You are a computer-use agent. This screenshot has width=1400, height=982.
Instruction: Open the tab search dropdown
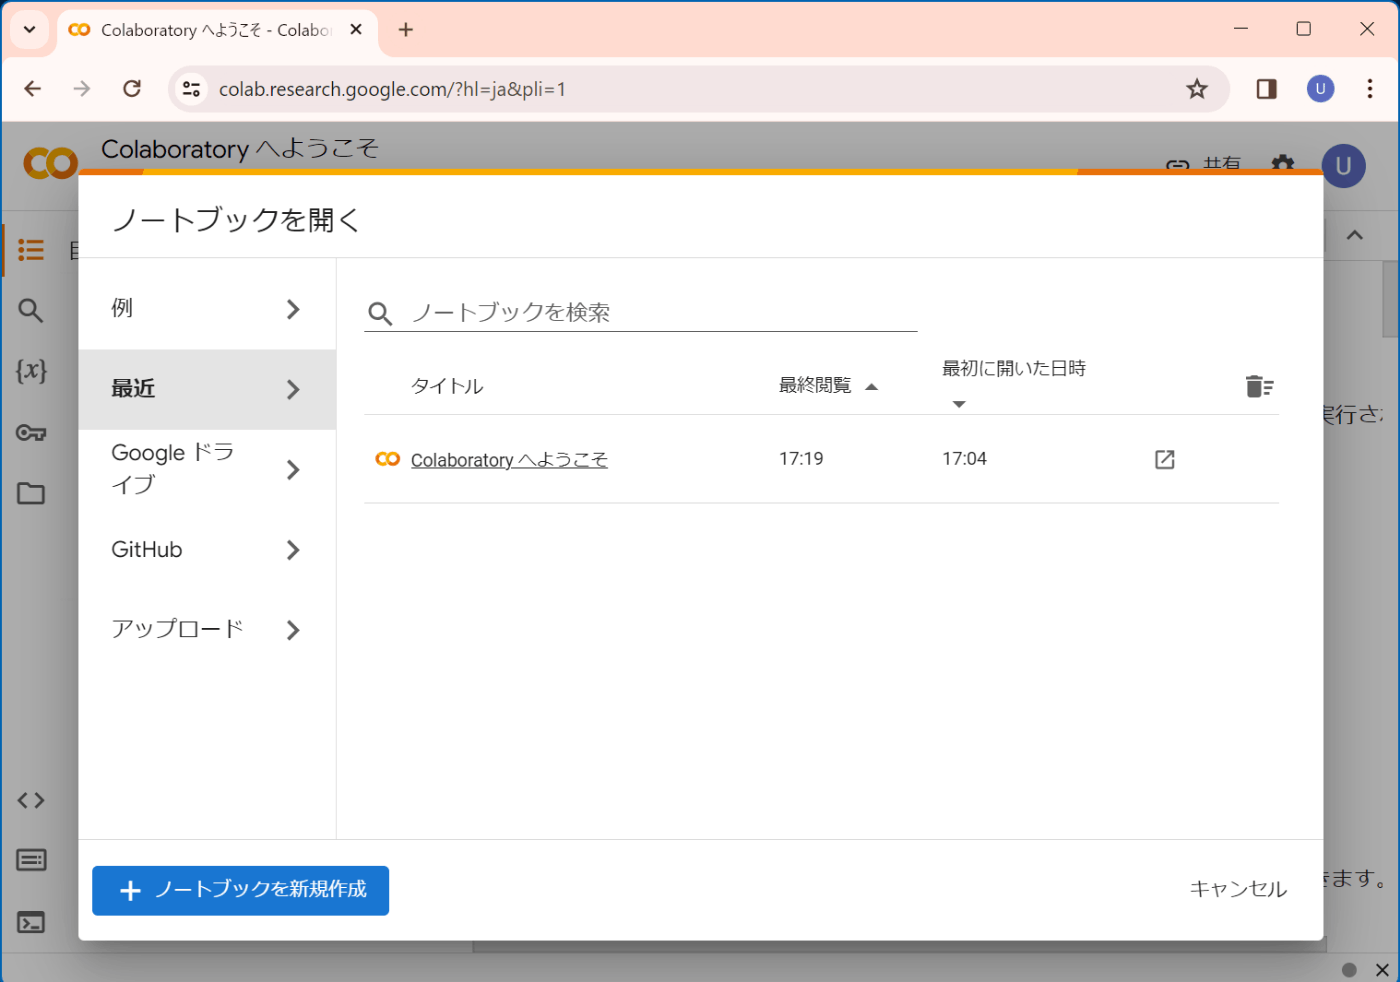[29, 30]
